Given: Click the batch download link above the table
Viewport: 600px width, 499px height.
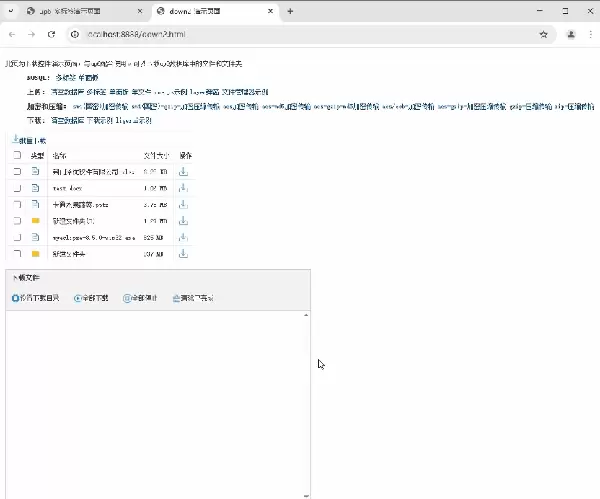Looking at the screenshot, I should click(x=28, y=141).
